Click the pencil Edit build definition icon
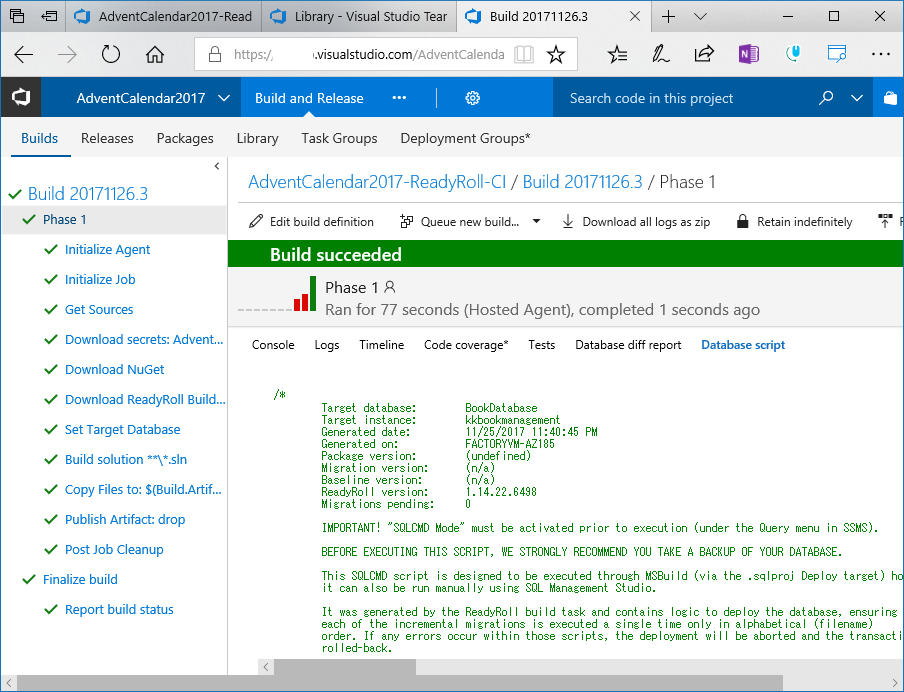 (256, 221)
